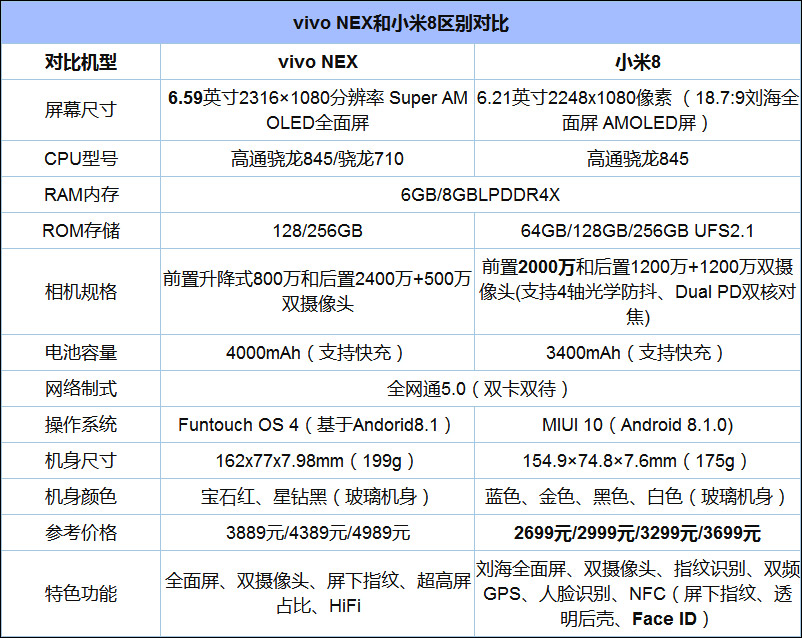Select the '屏幕尺寸' row label

coord(81,110)
